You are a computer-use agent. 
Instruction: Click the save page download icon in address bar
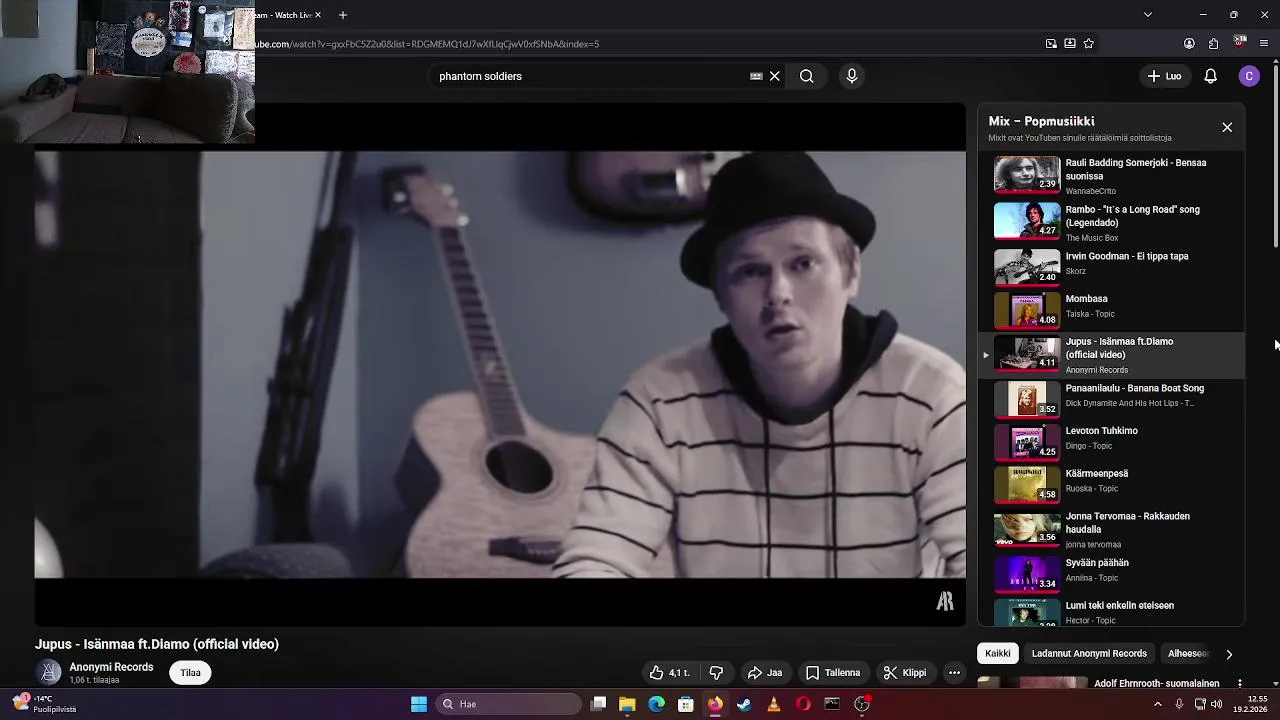(1070, 44)
